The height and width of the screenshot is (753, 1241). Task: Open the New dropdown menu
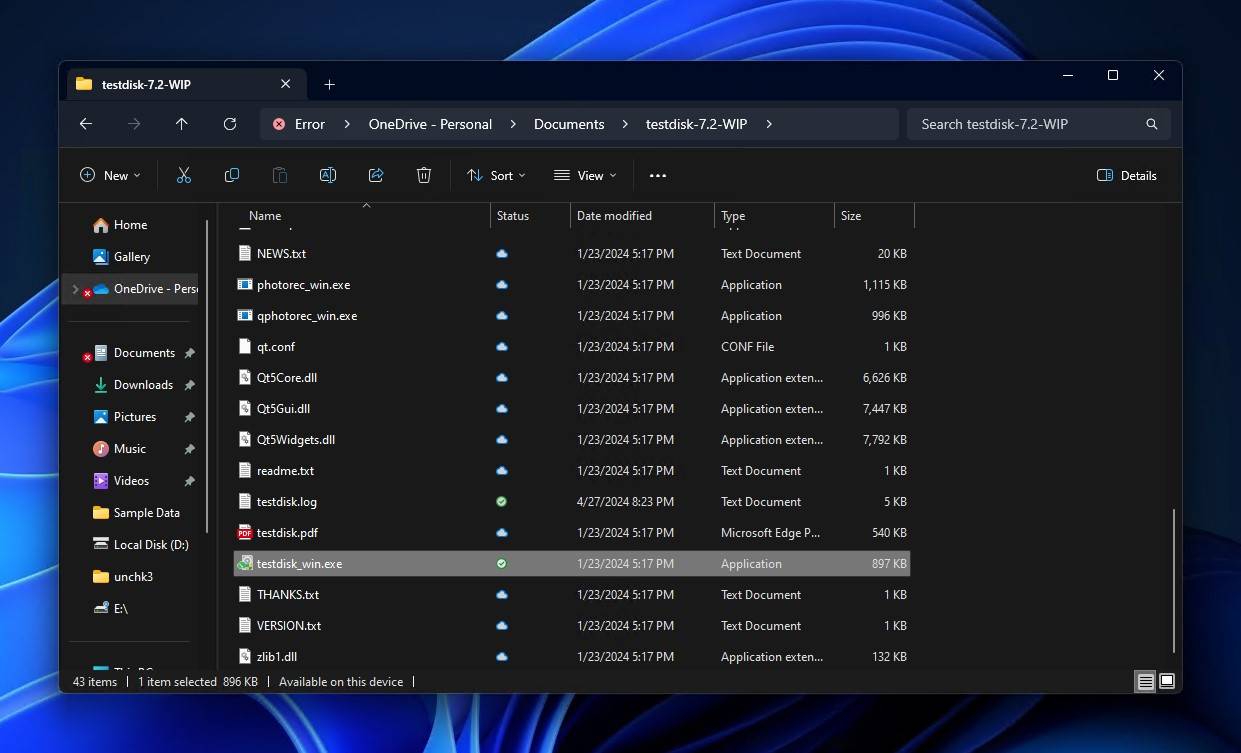tap(110, 175)
